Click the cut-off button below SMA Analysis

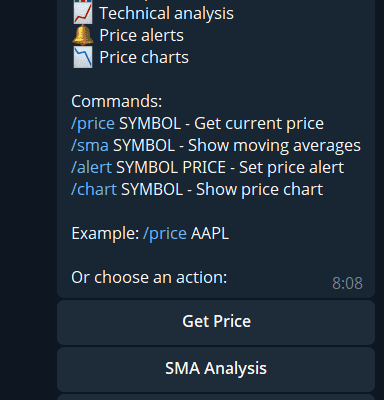coord(216,397)
